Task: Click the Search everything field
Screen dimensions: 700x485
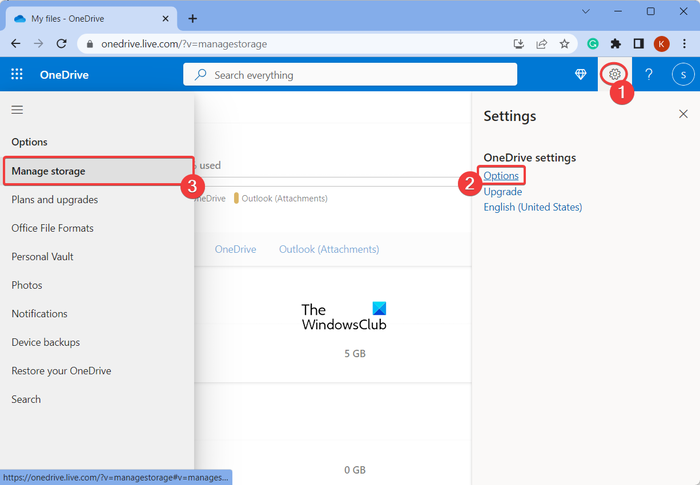Action: point(350,75)
